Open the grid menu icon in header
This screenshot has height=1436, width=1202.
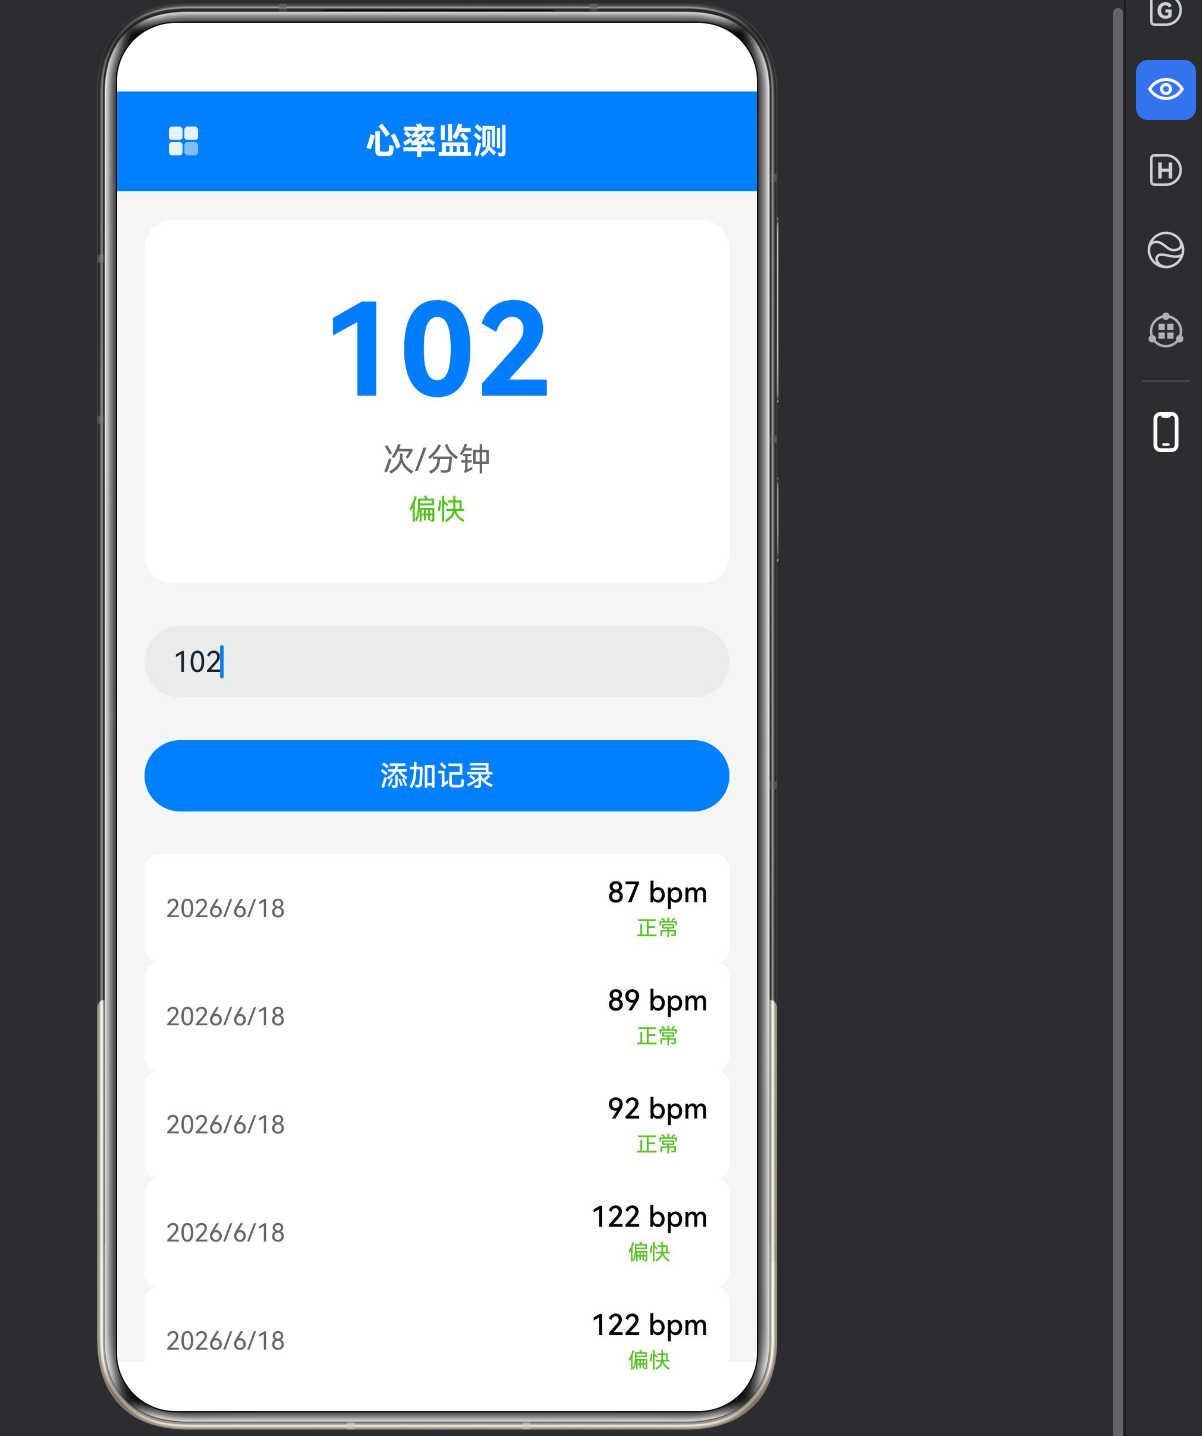tap(183, 141)
